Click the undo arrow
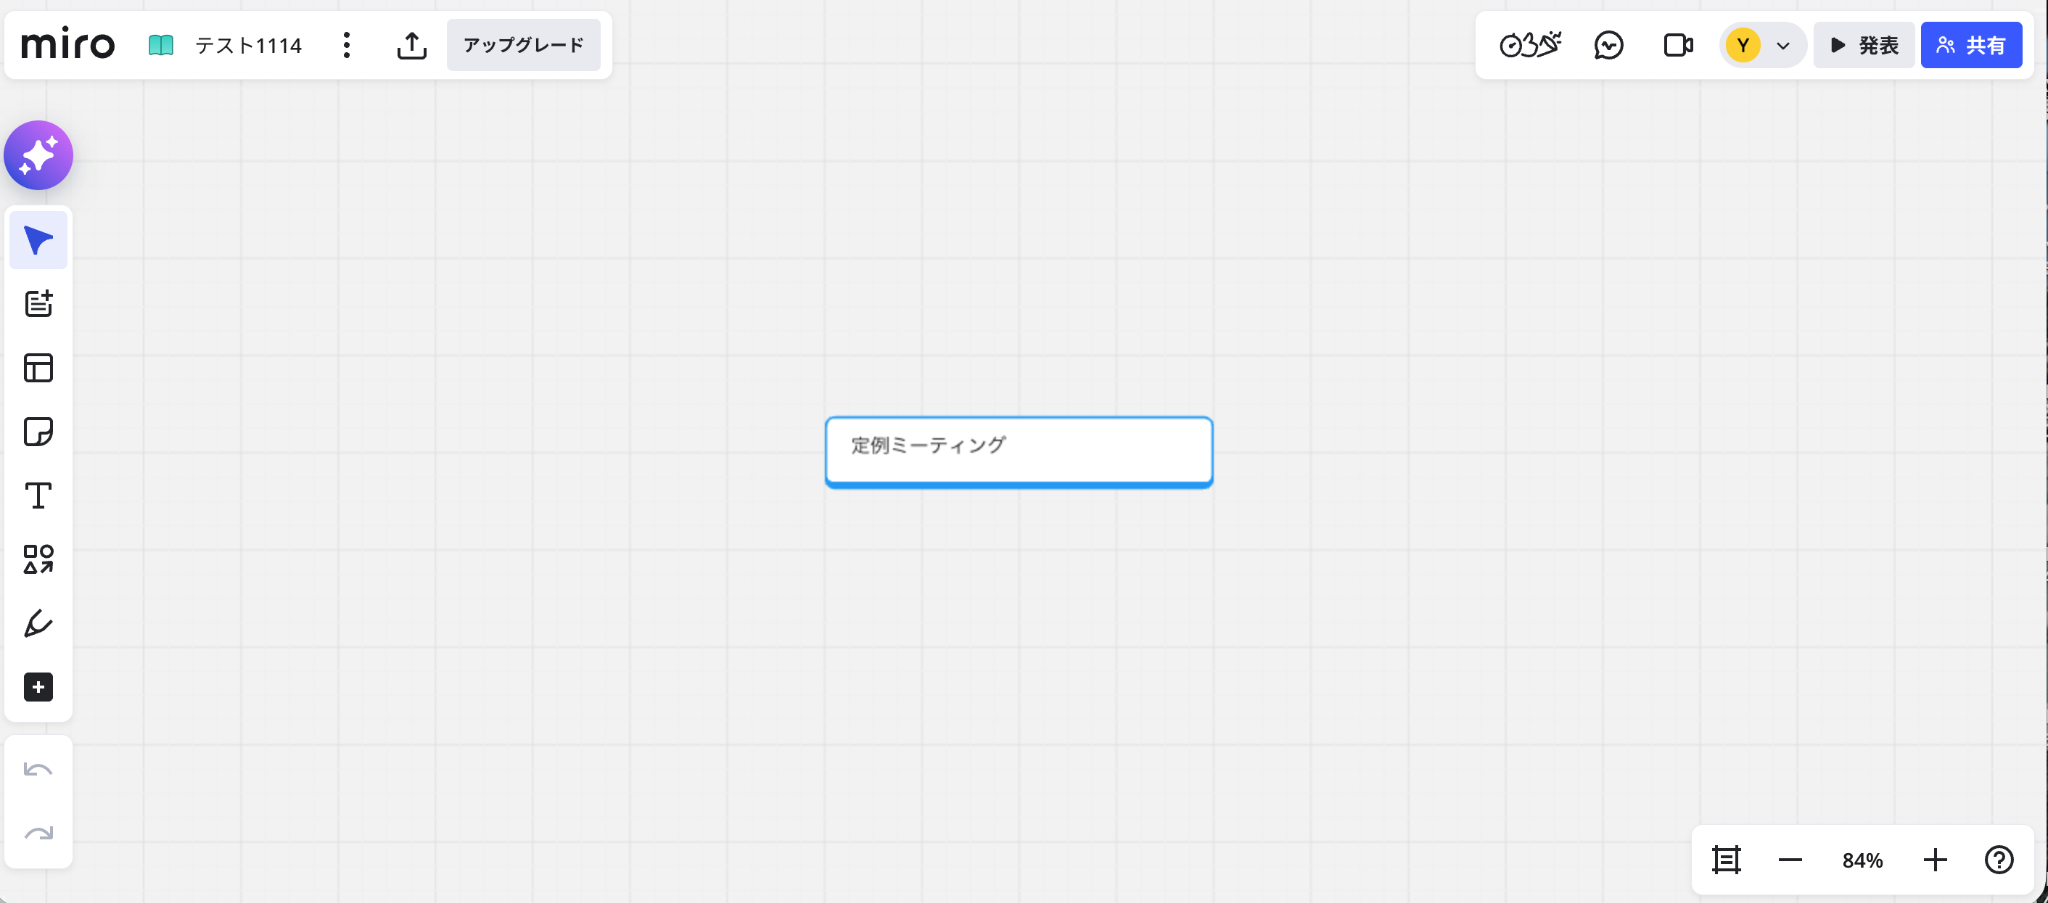This screenshot has width=2048, height=903. (39, 770)
